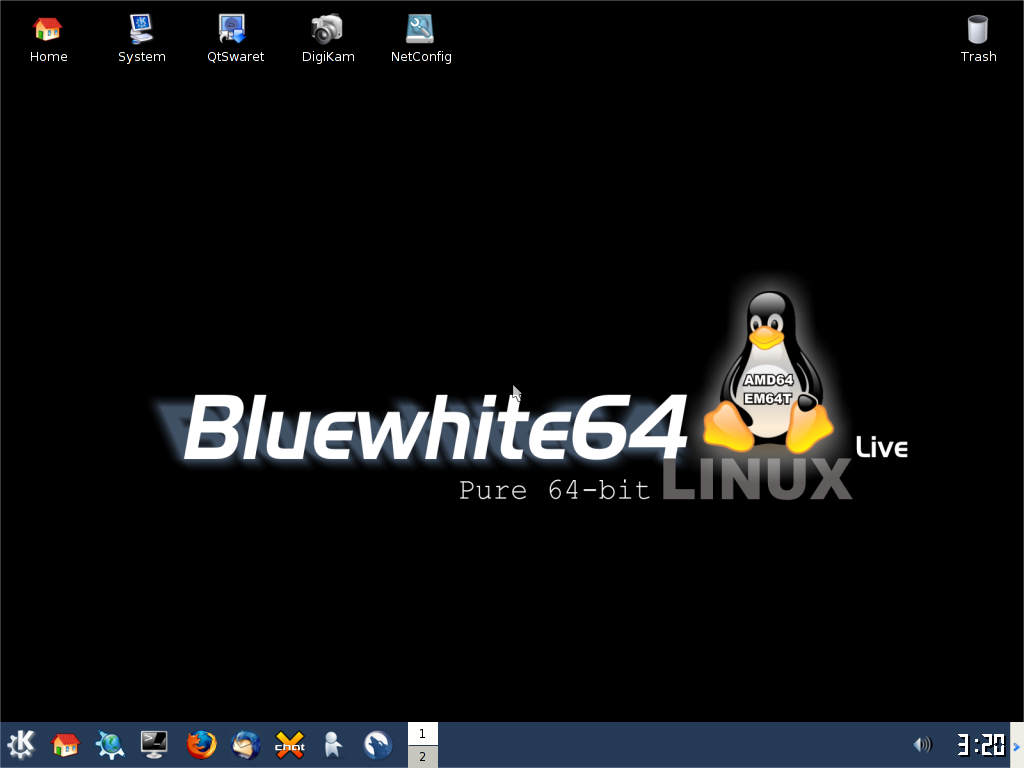
Task: Launch Firefox from the panel
Action: tap(201, 744)
